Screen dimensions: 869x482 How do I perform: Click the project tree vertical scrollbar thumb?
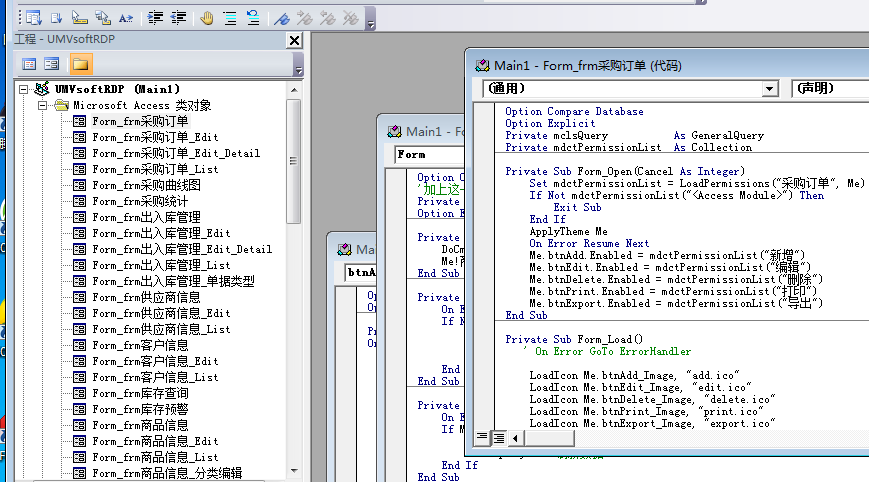[294, 161]
